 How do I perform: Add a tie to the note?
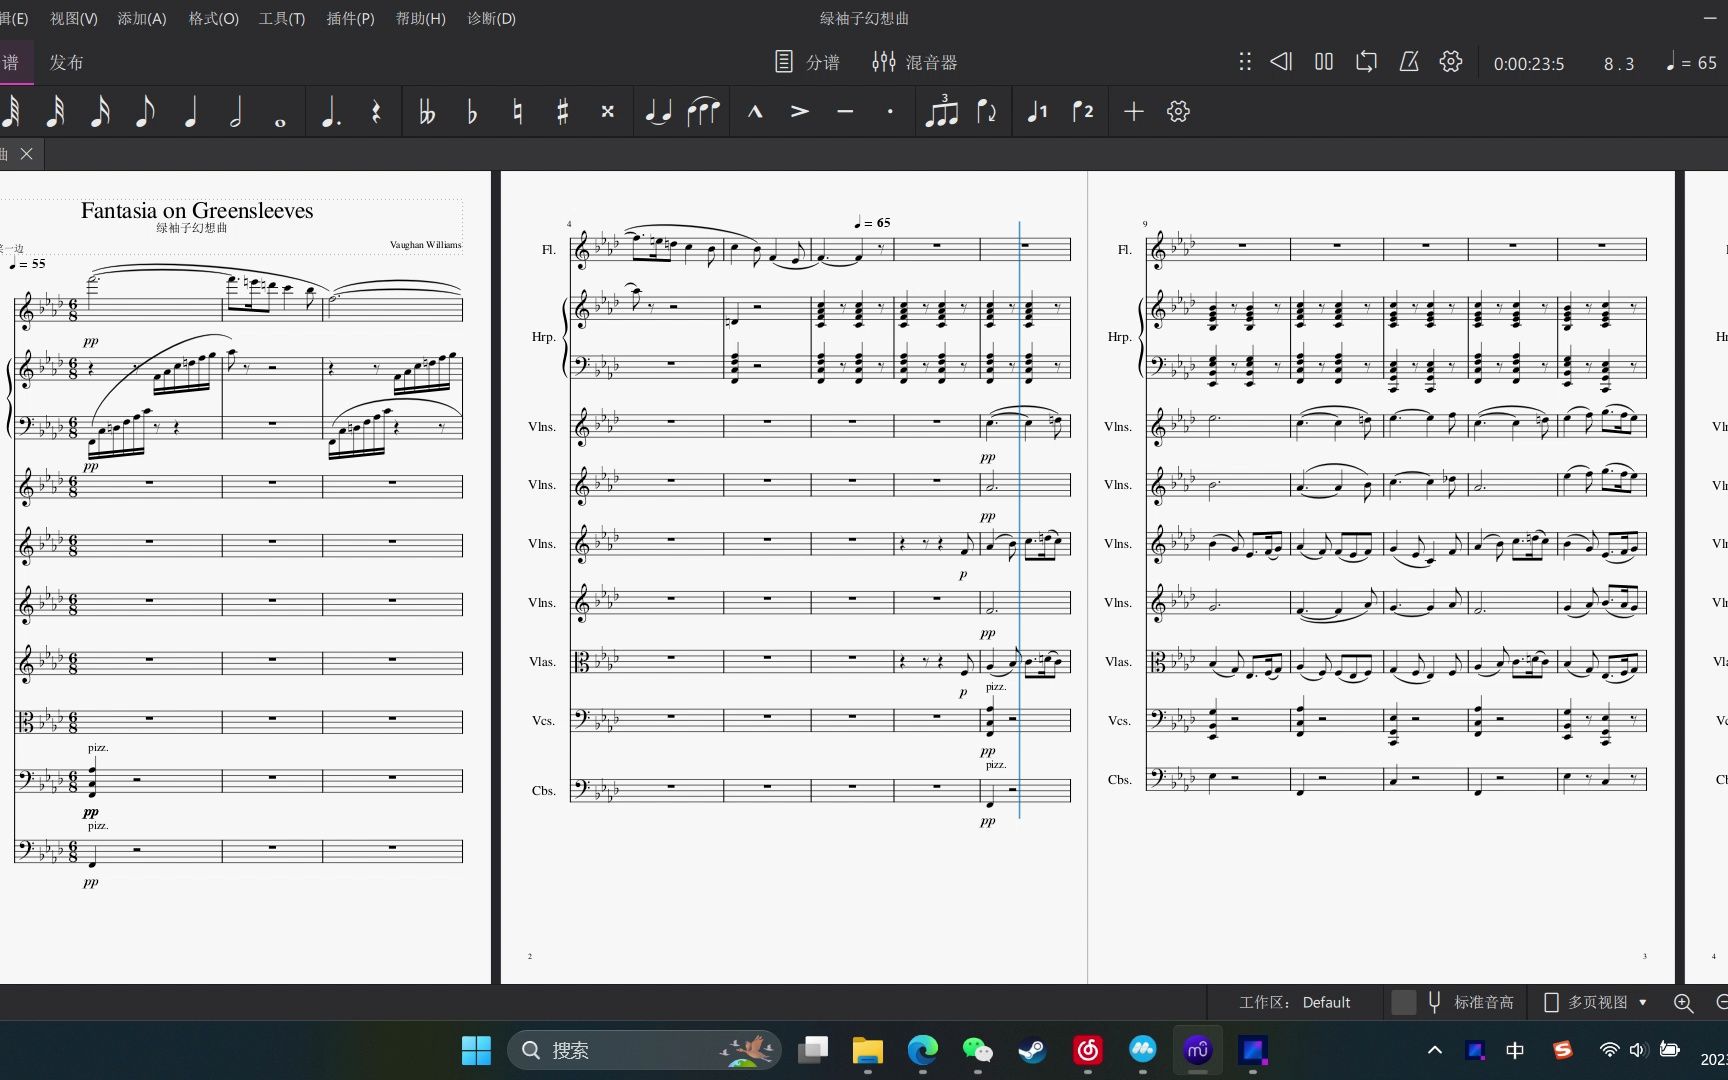coord(657,112)
